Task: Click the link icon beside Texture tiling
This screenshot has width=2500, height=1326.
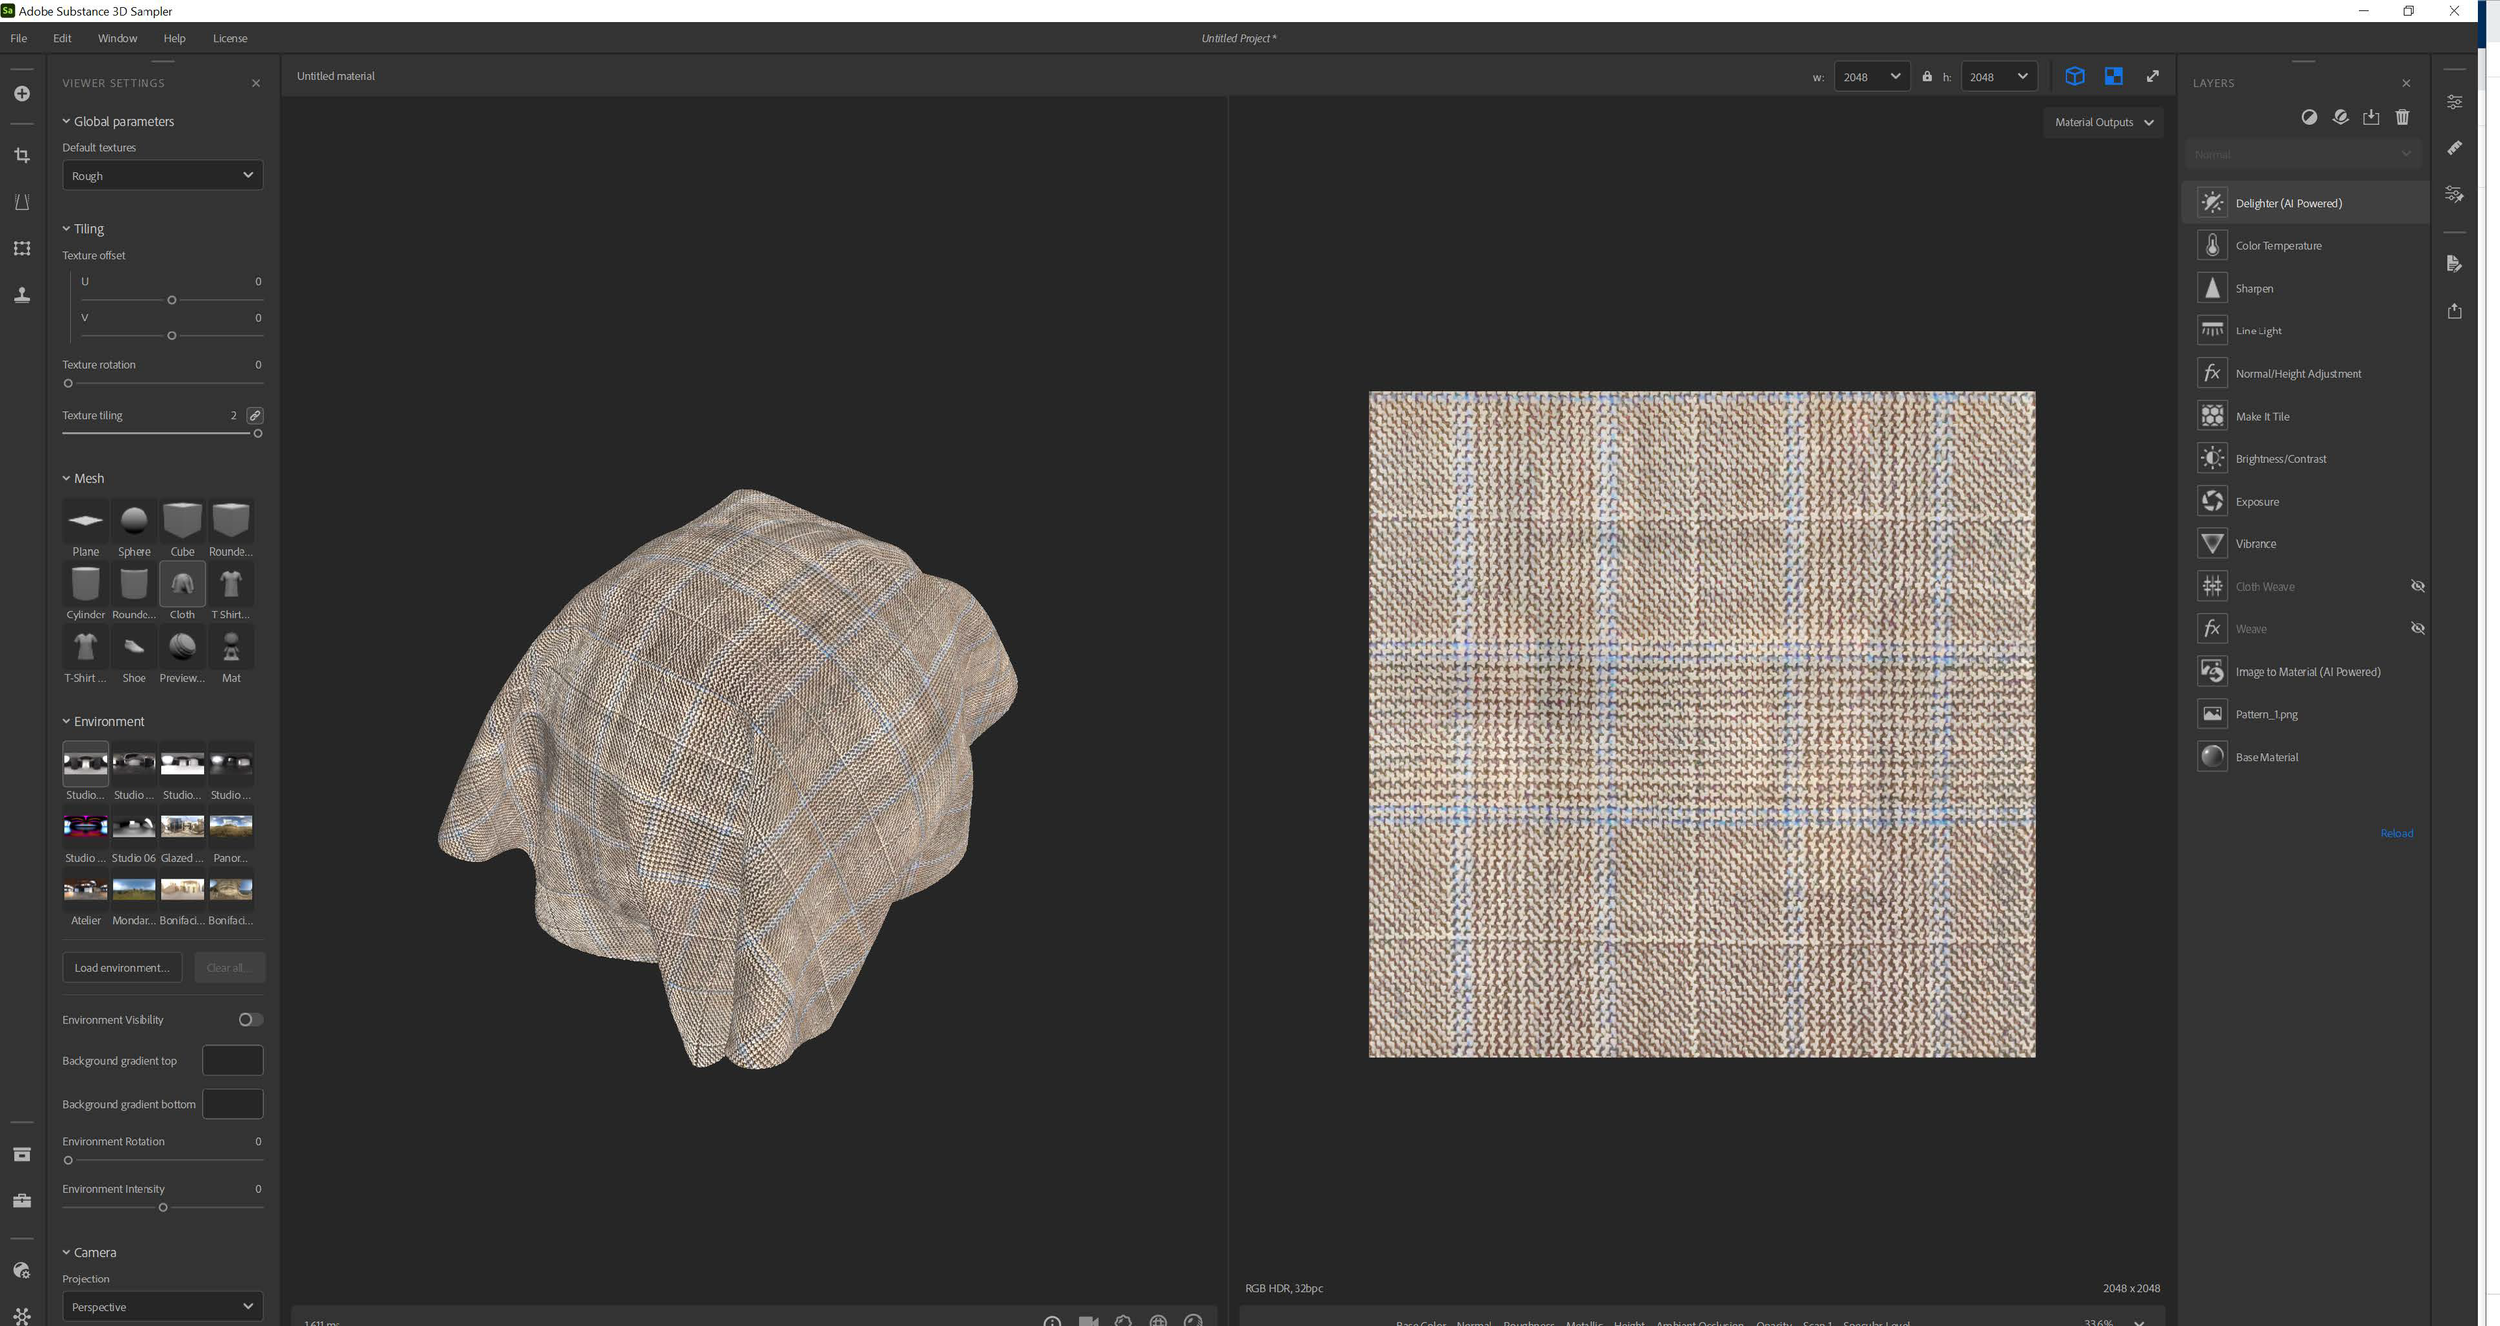Action: tap(255, 415)
